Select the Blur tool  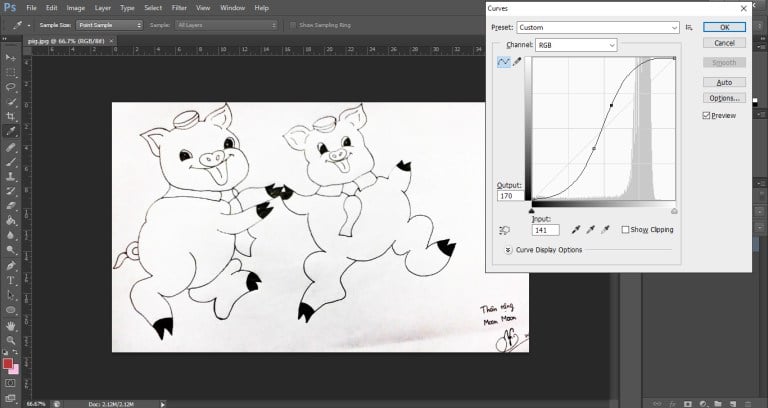tap(10, 236)
